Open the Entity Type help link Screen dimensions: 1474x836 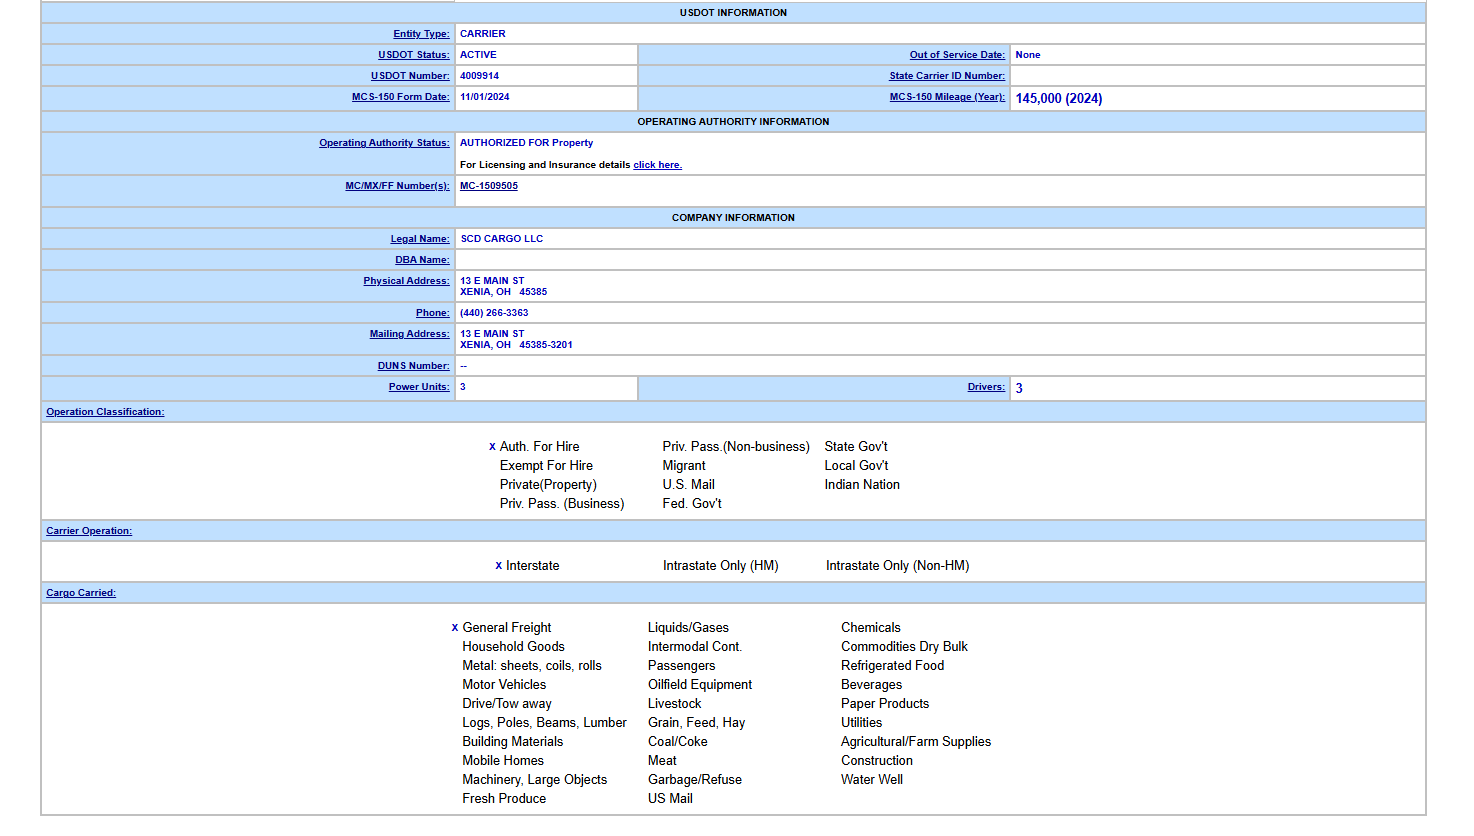(421, 34)
